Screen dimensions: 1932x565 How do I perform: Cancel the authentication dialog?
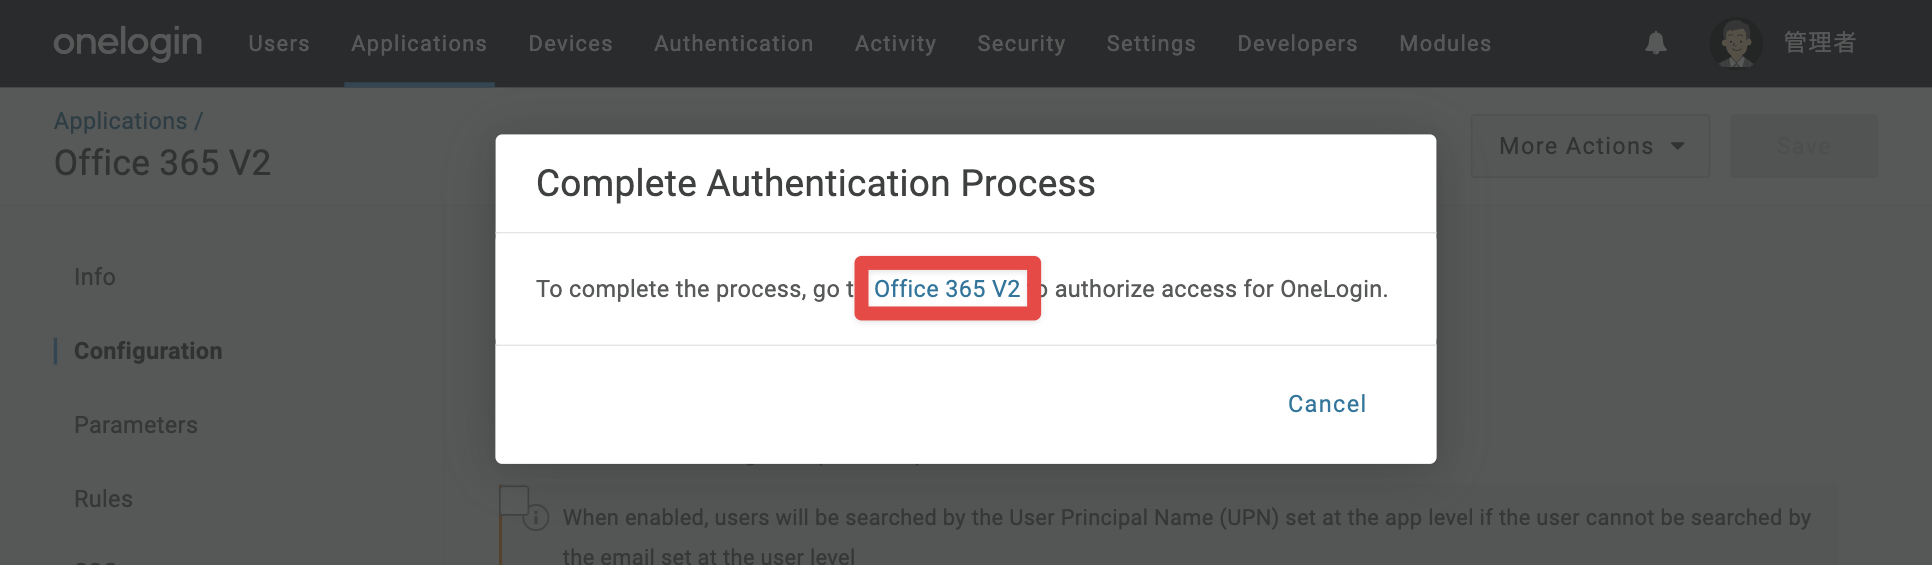(1327, 404)
